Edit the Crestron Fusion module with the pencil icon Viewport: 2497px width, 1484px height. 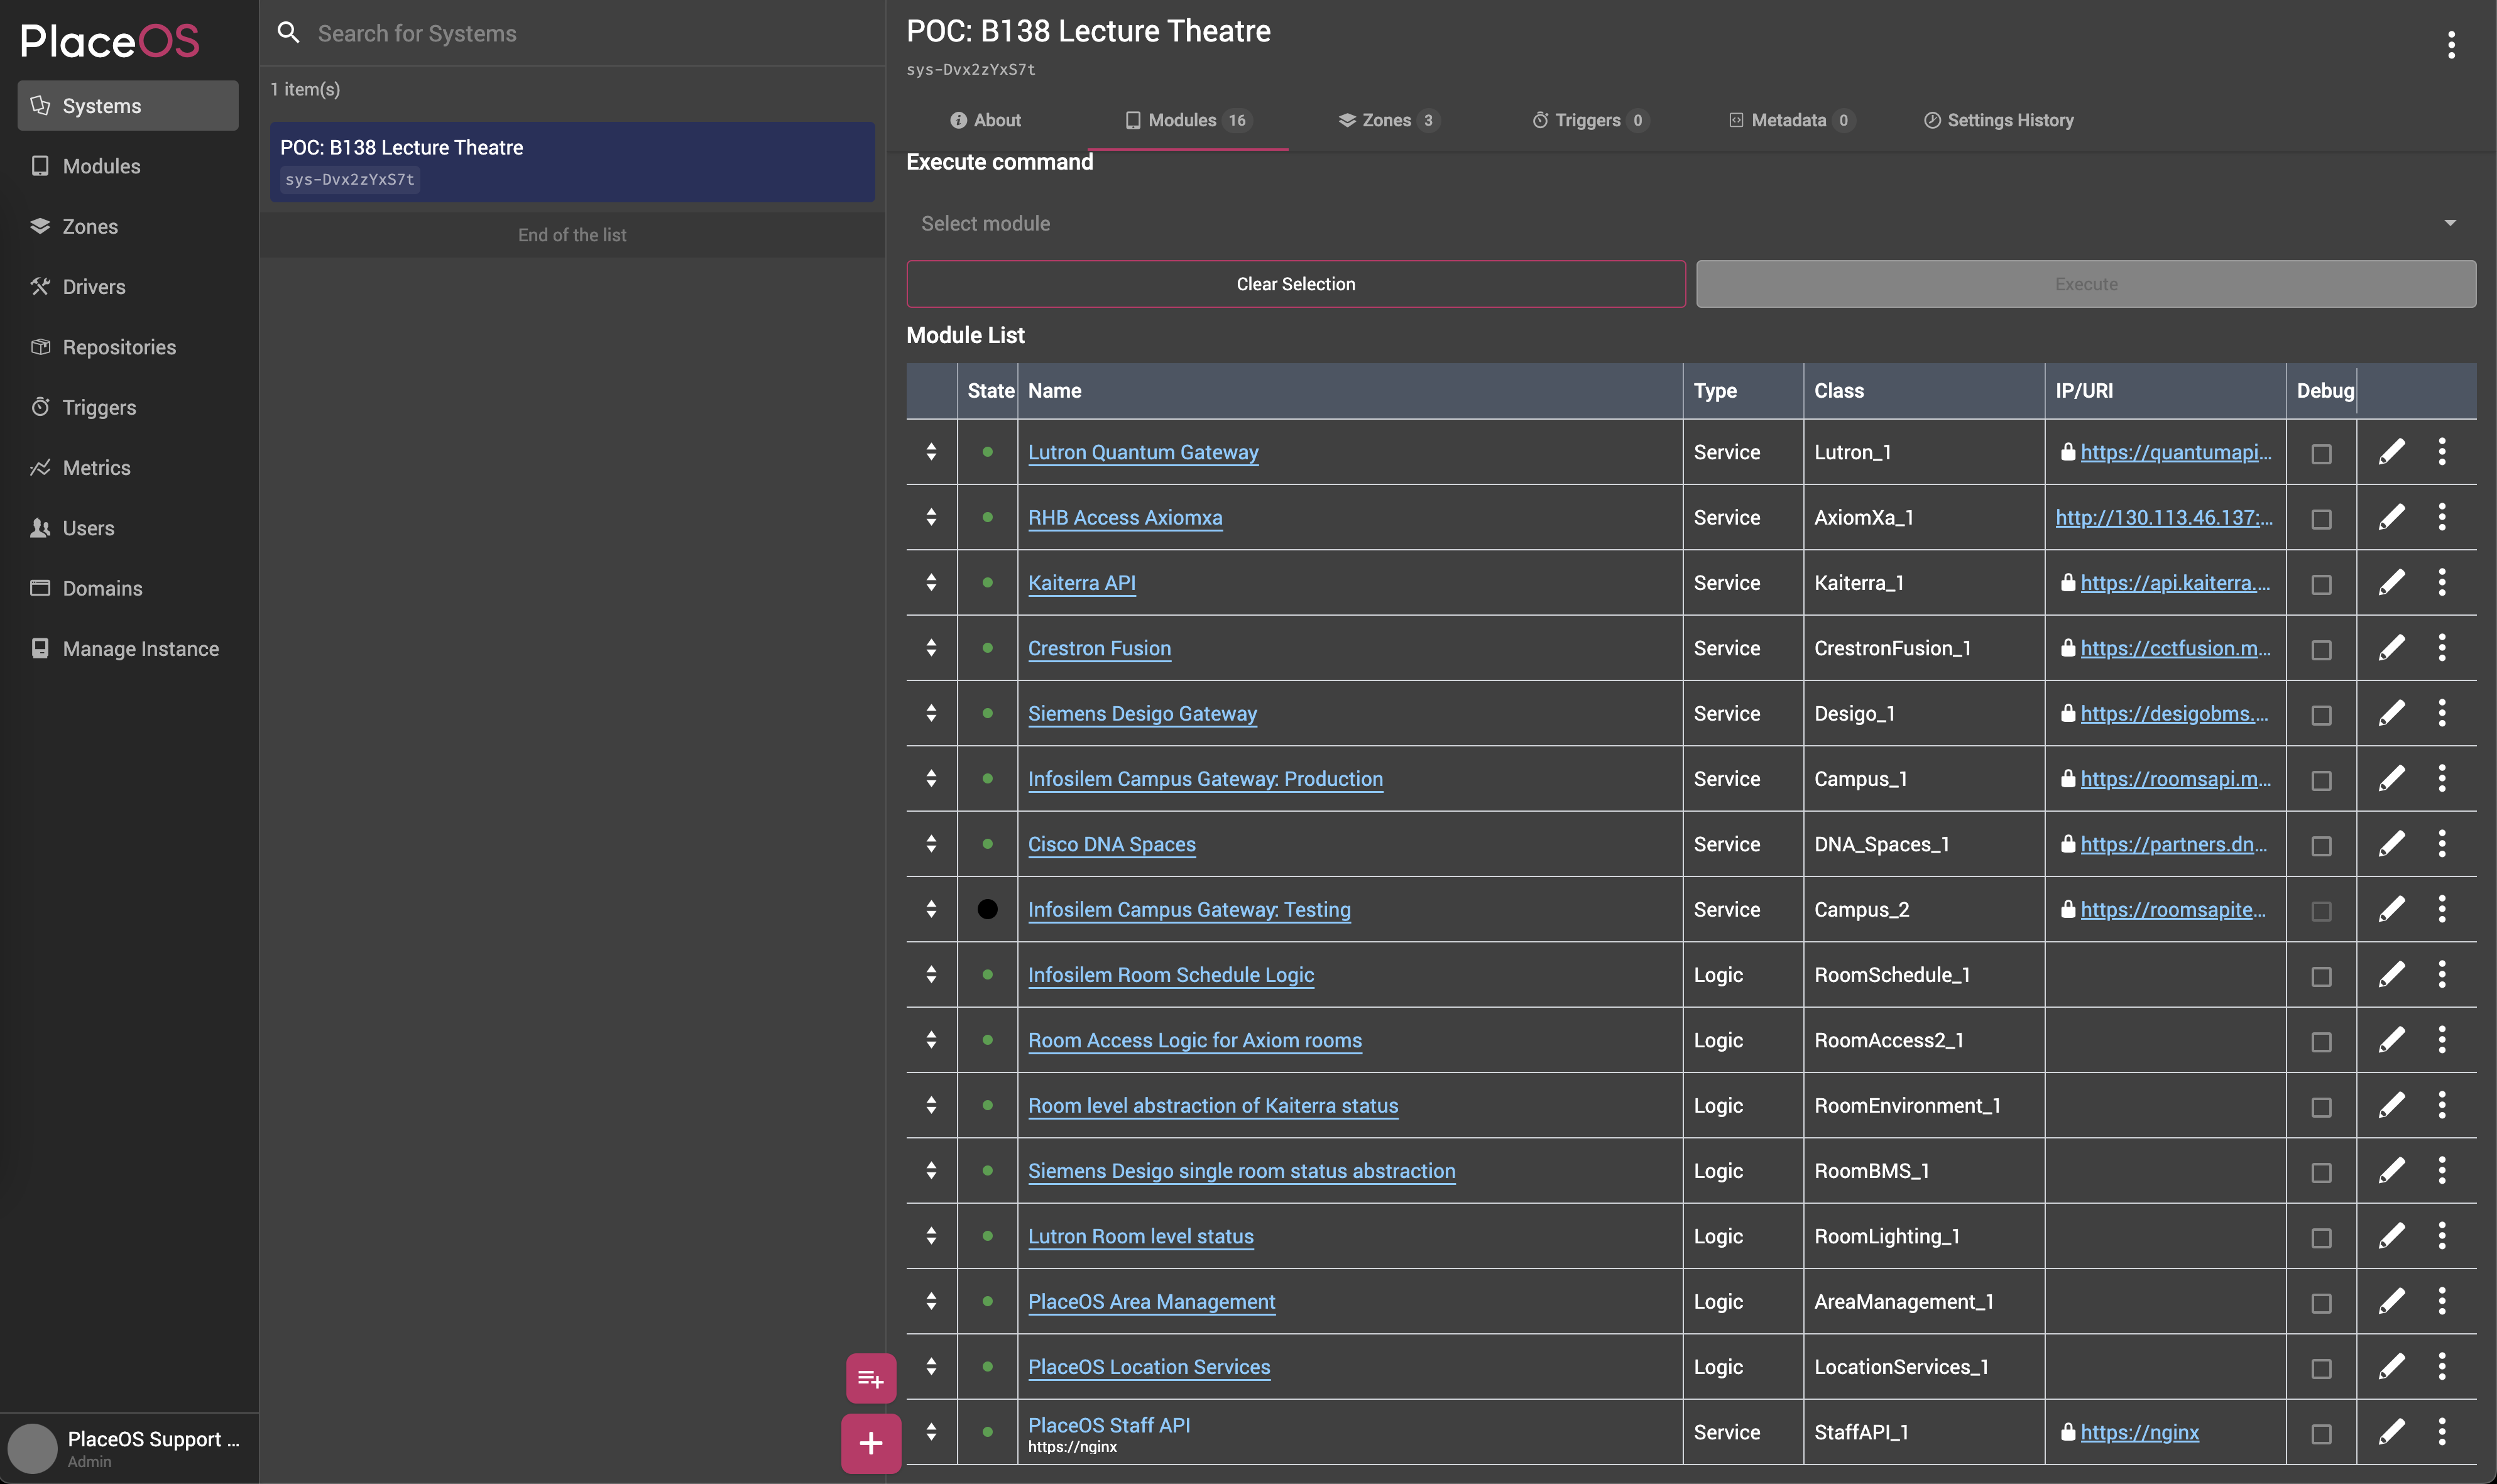2391,648
